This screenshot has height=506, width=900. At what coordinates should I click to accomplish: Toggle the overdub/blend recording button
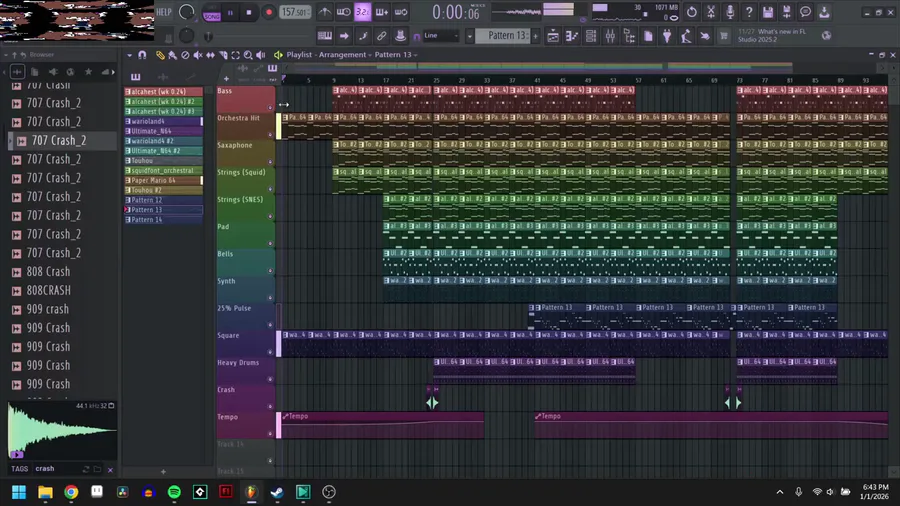pyautogui.click(x=382, y=12)
